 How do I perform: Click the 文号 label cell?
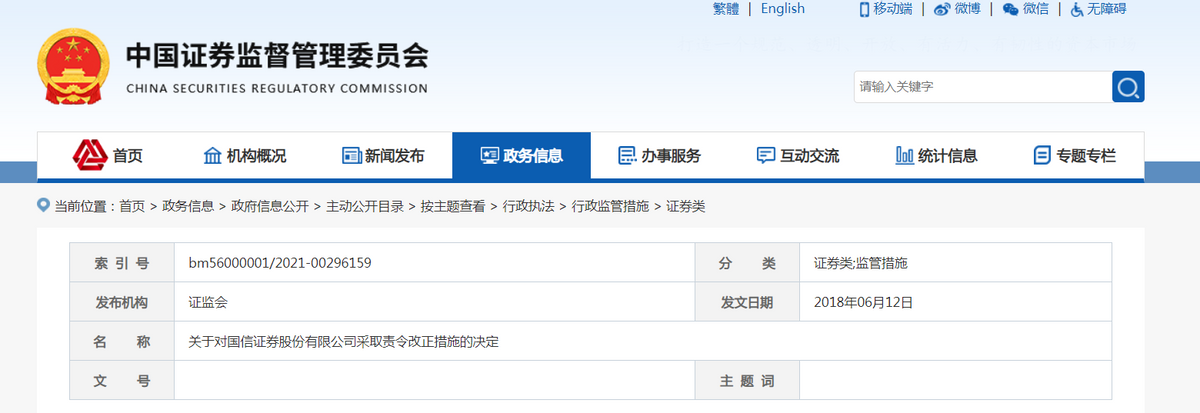tap(122, 381)
